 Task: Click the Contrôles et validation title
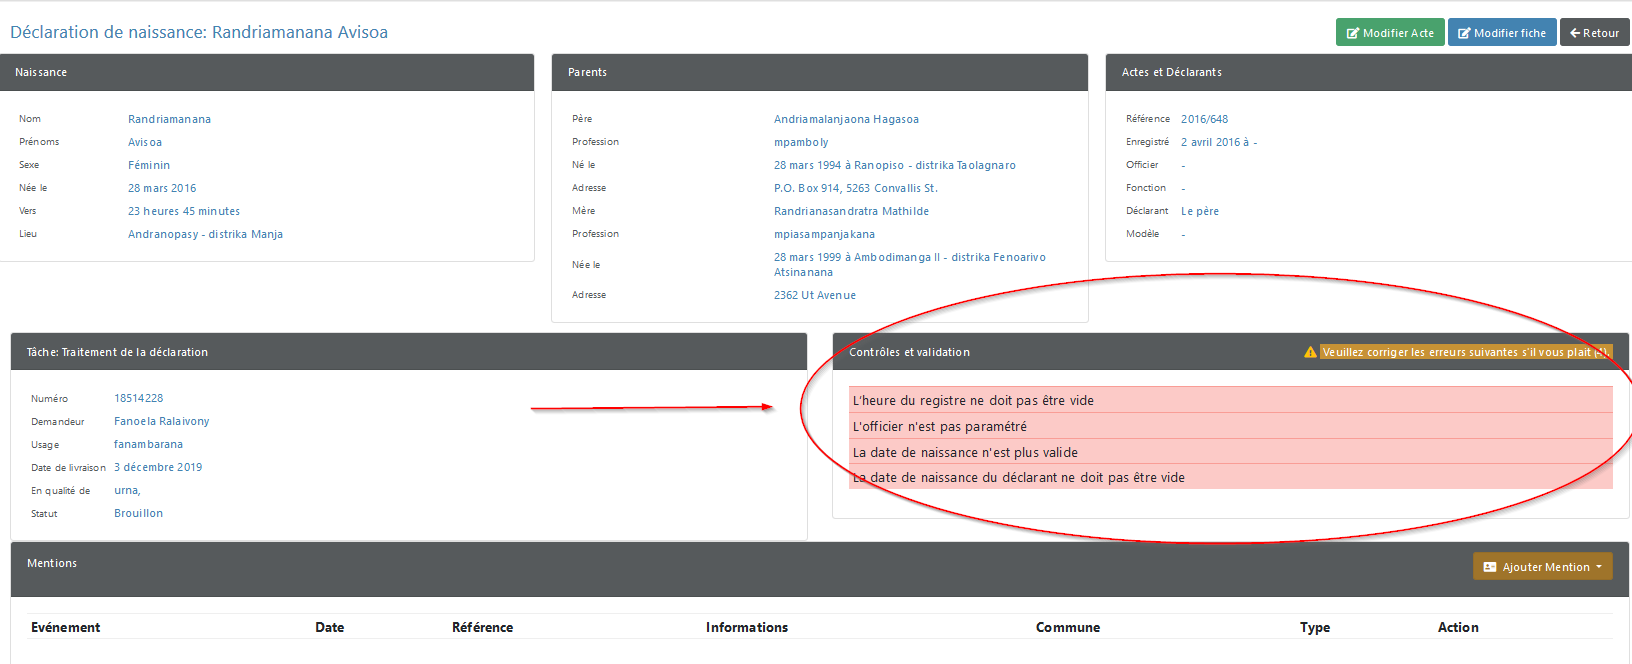click(x=909, y=352)
